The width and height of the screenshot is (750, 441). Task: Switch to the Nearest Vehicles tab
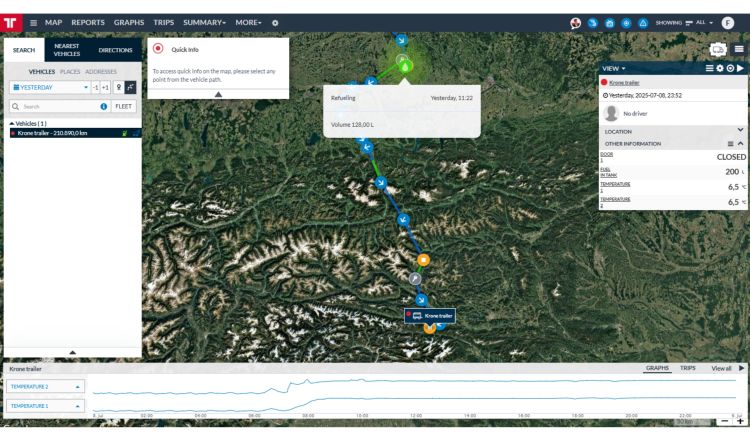[x=67, y=50]
